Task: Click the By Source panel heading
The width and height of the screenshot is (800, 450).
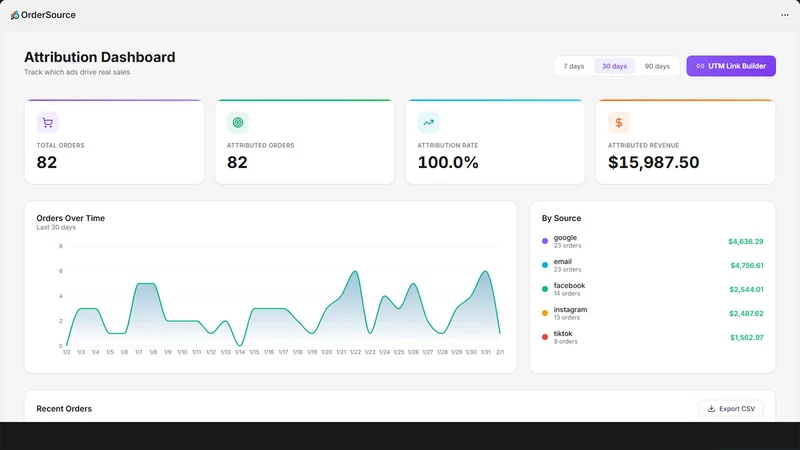Action: (x=561, y=218)
